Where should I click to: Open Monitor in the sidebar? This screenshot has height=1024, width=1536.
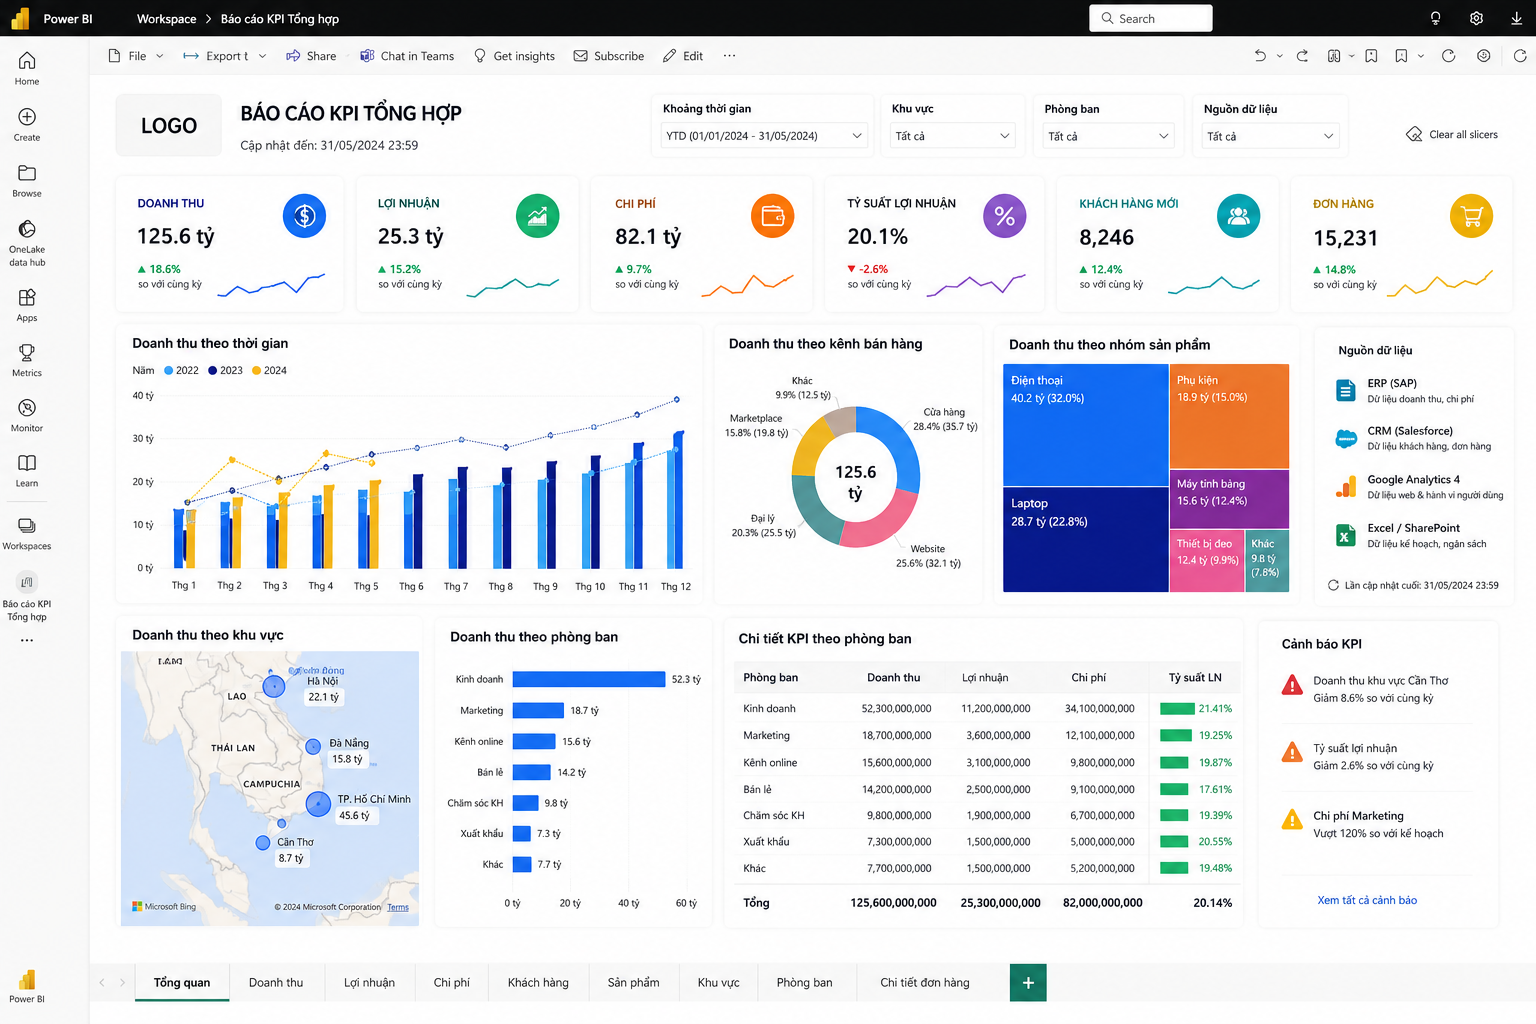[27, 415]
